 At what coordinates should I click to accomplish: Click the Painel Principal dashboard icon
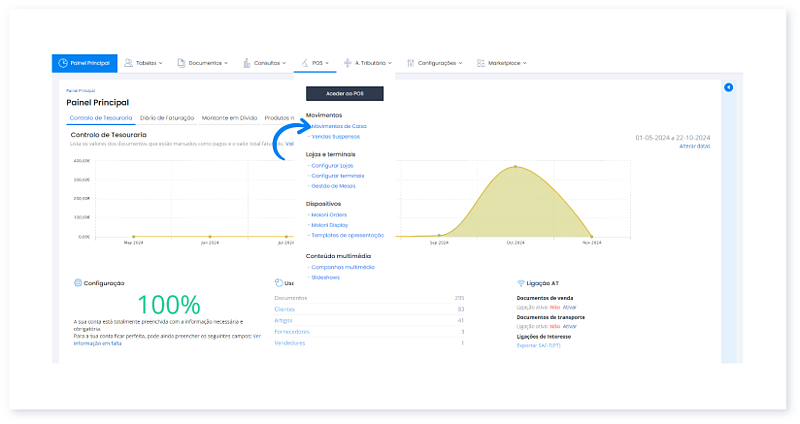tap(63, 63)
